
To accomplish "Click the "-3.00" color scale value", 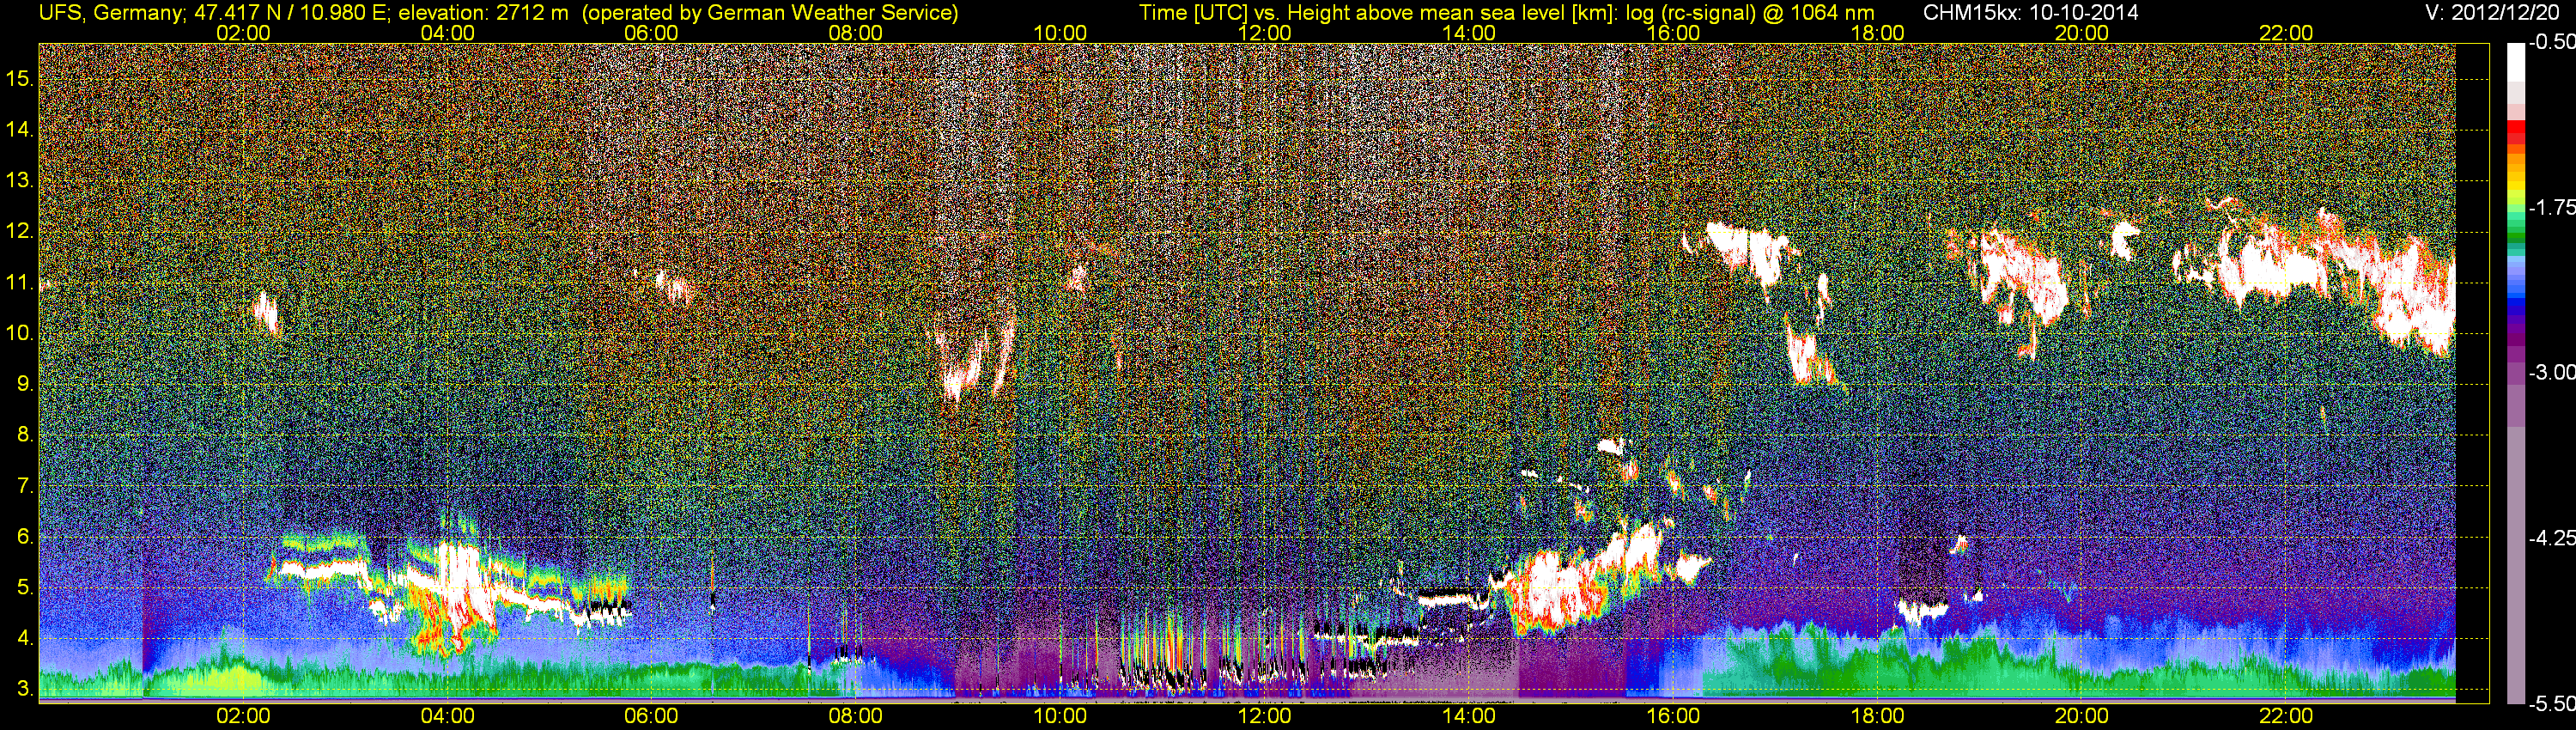I will (x=2551, y=372).
